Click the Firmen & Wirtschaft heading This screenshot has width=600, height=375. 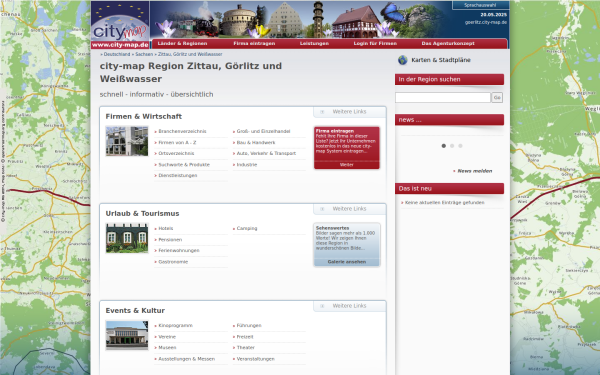[x=143, y=116]
